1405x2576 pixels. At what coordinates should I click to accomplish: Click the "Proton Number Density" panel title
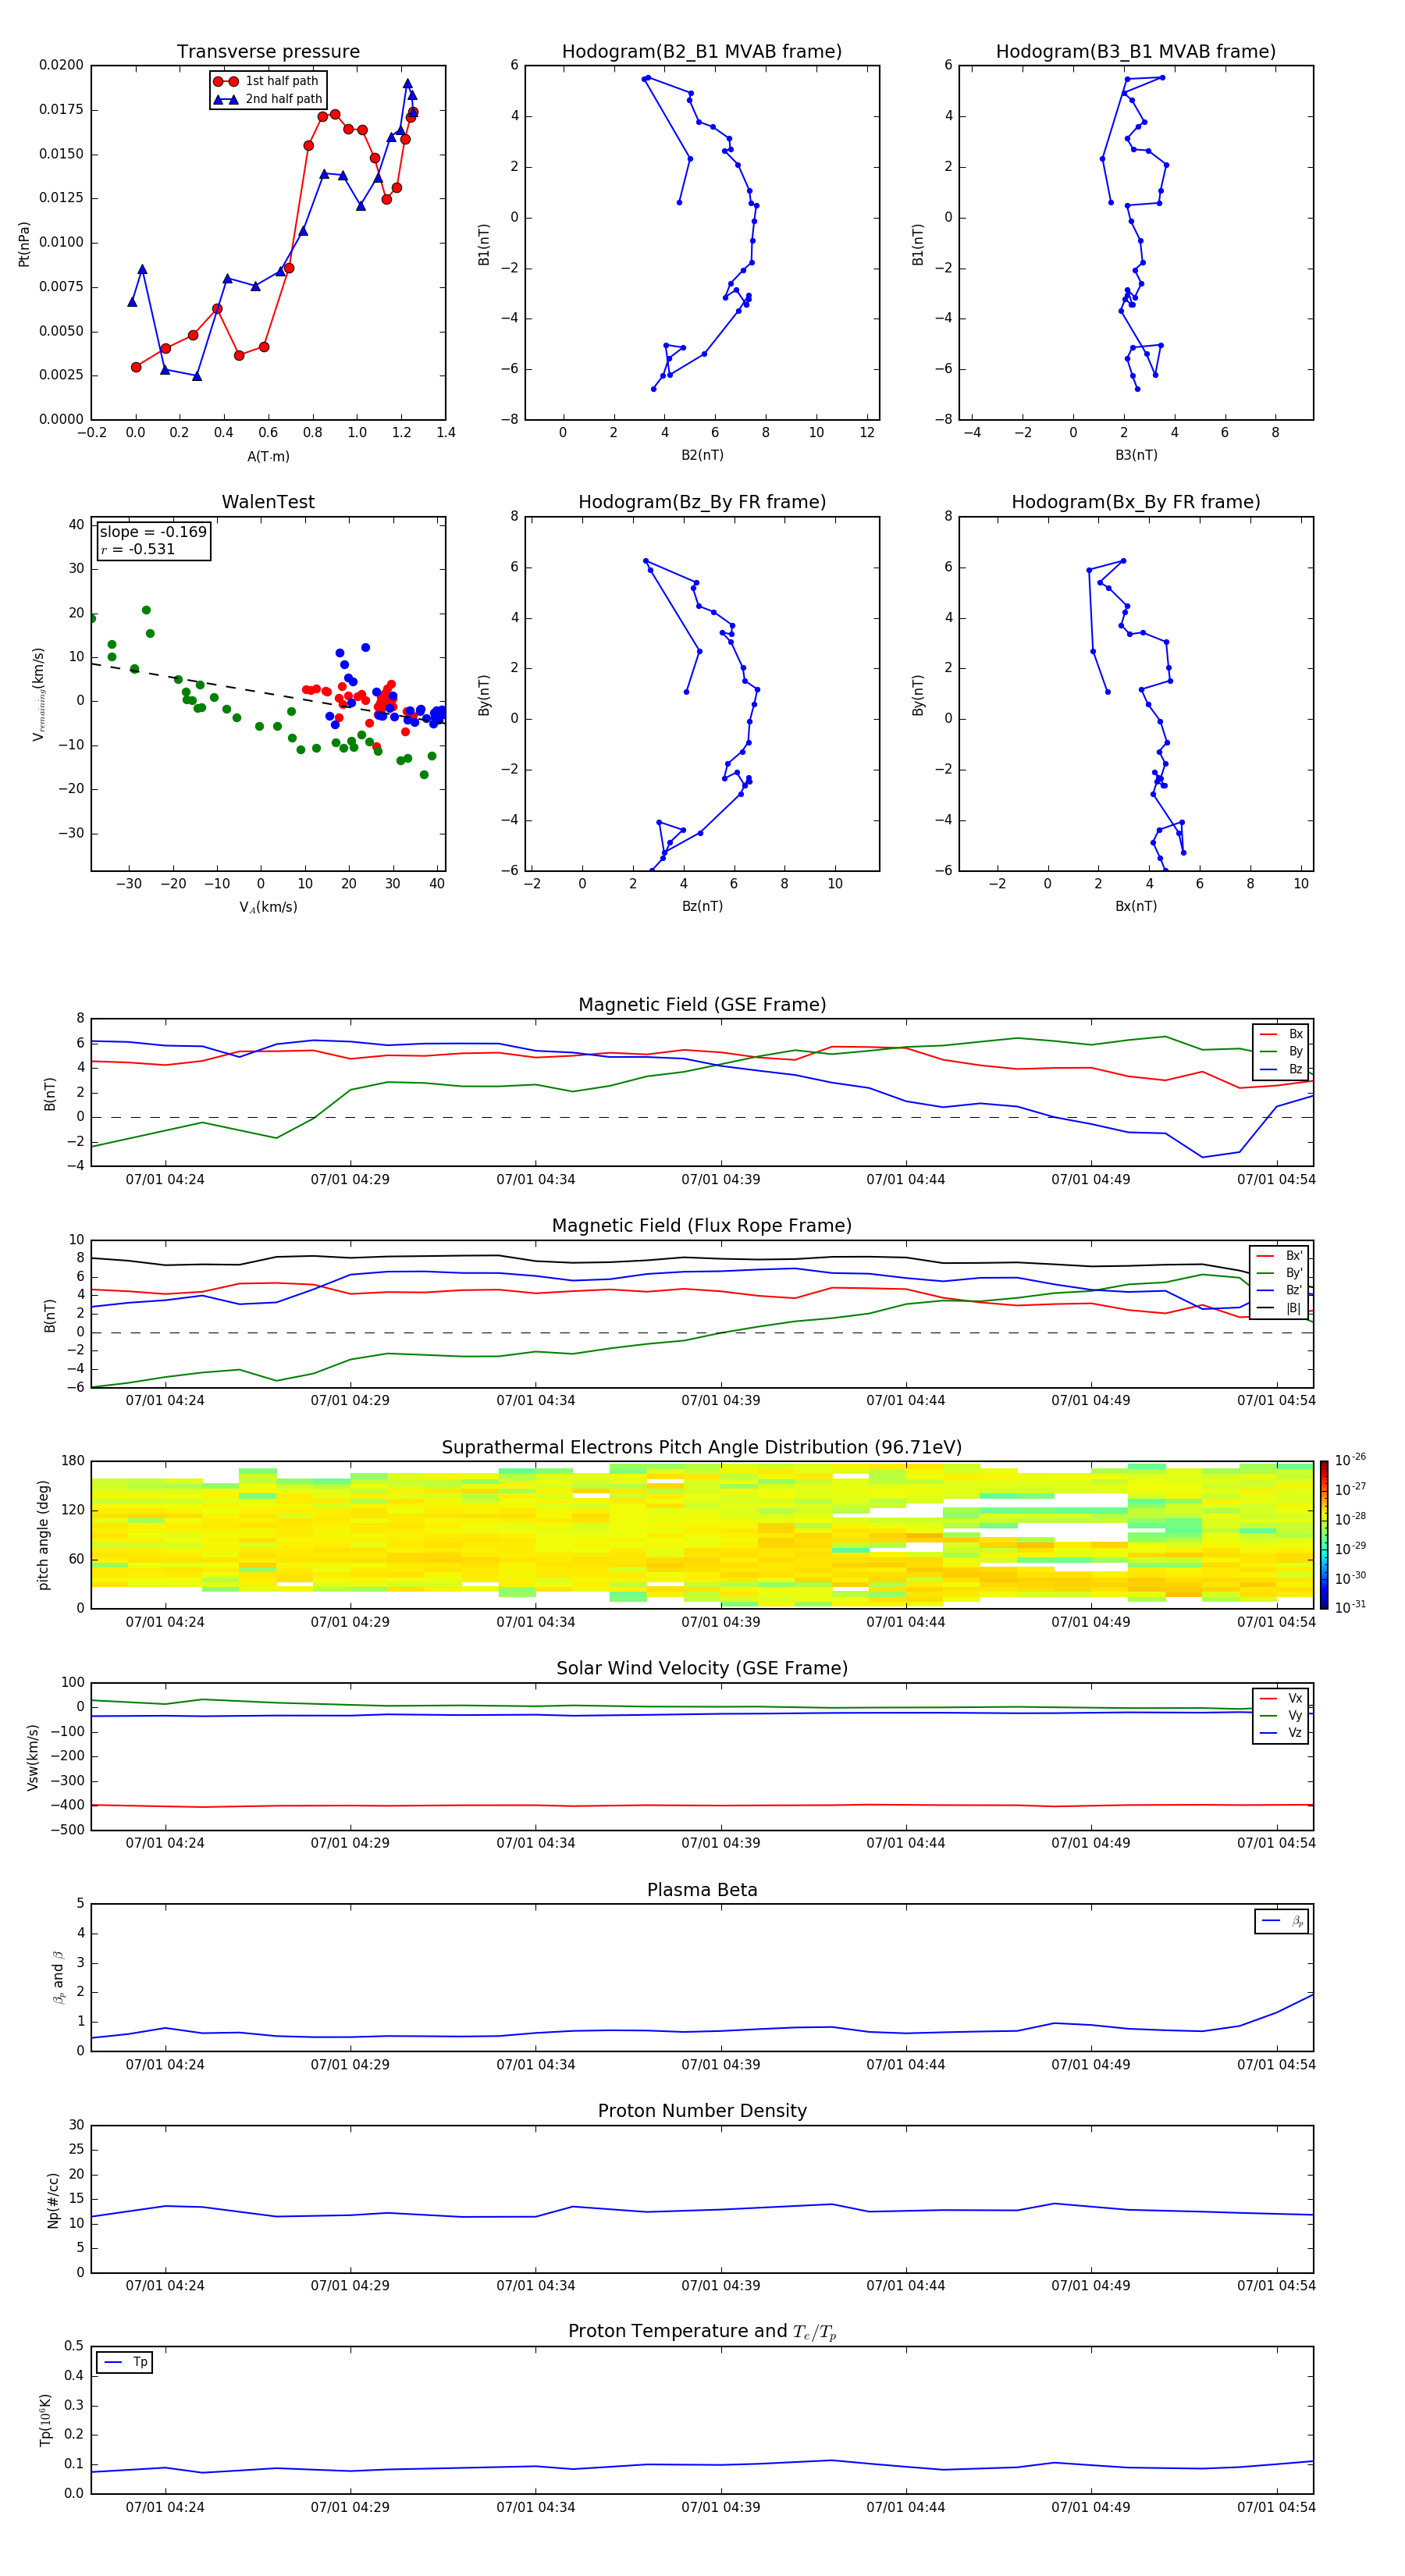(x=702, y=2111)
